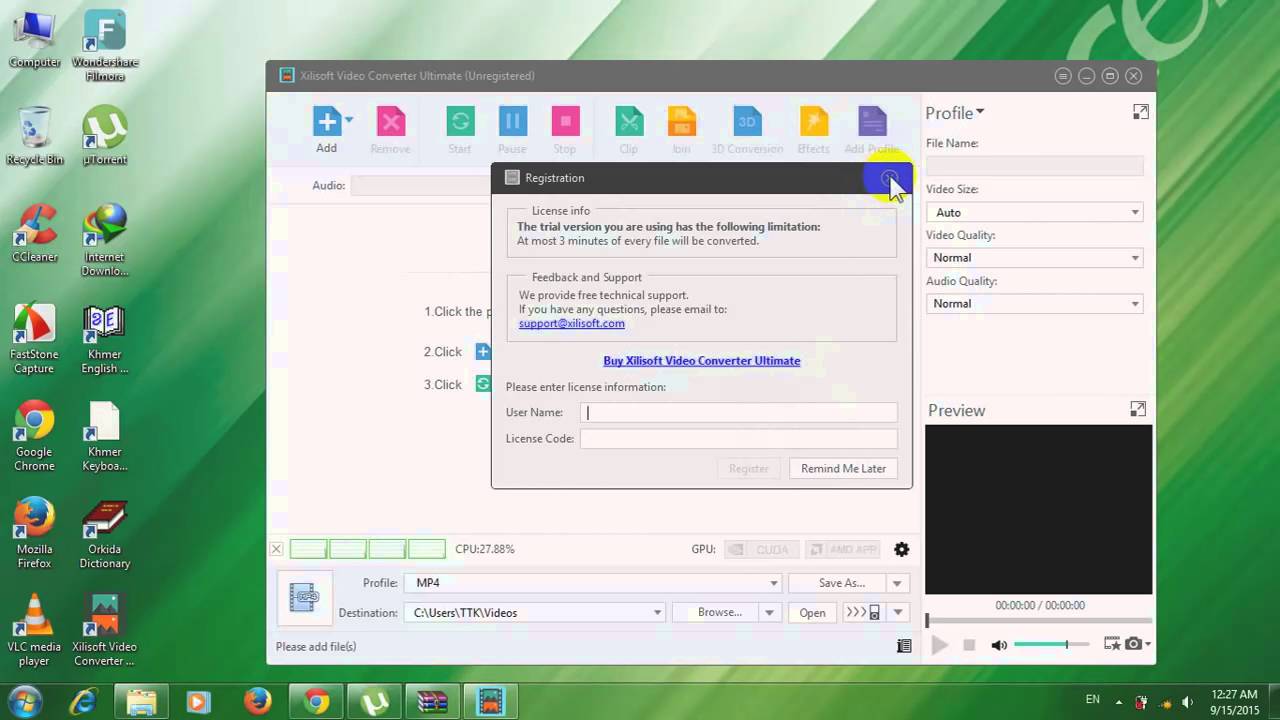Click the Remove toolbar icon
Viewport: 1280px width, 720px height.
click(x=390, y=122)
